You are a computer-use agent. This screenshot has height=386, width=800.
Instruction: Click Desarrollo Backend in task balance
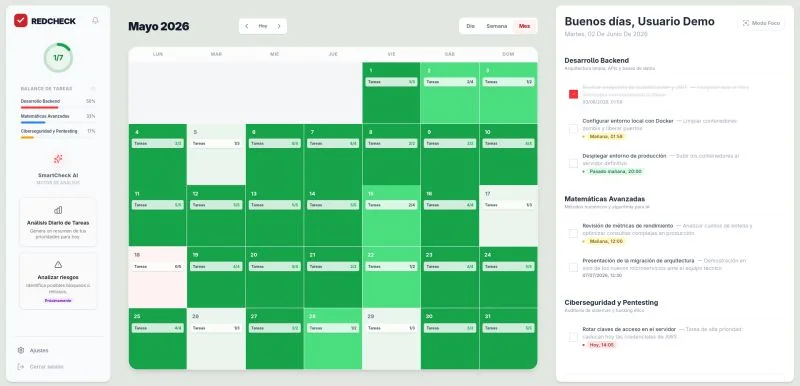[40, 101]
